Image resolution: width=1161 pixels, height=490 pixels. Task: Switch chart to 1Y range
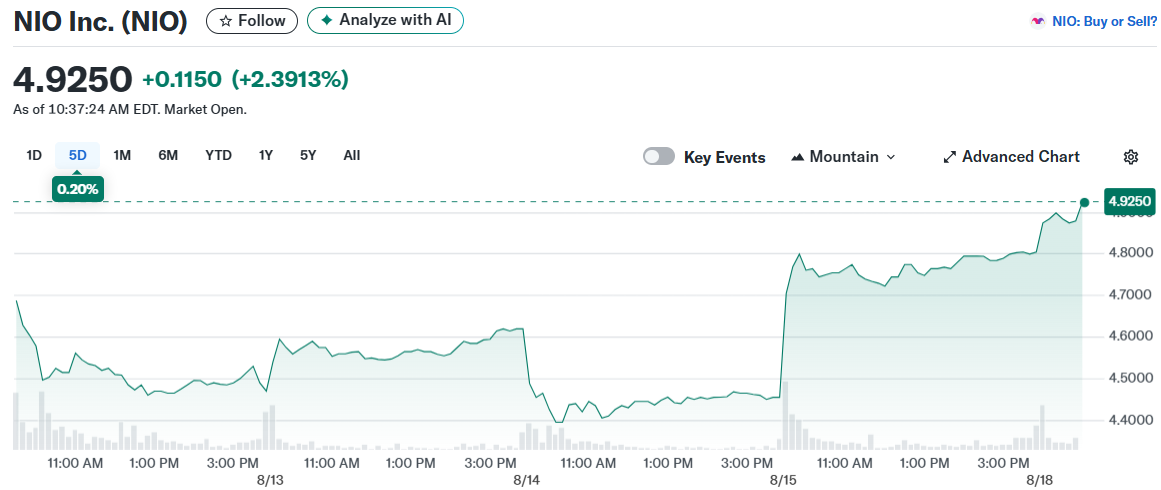pyautogui.click(x=266, y=155)
